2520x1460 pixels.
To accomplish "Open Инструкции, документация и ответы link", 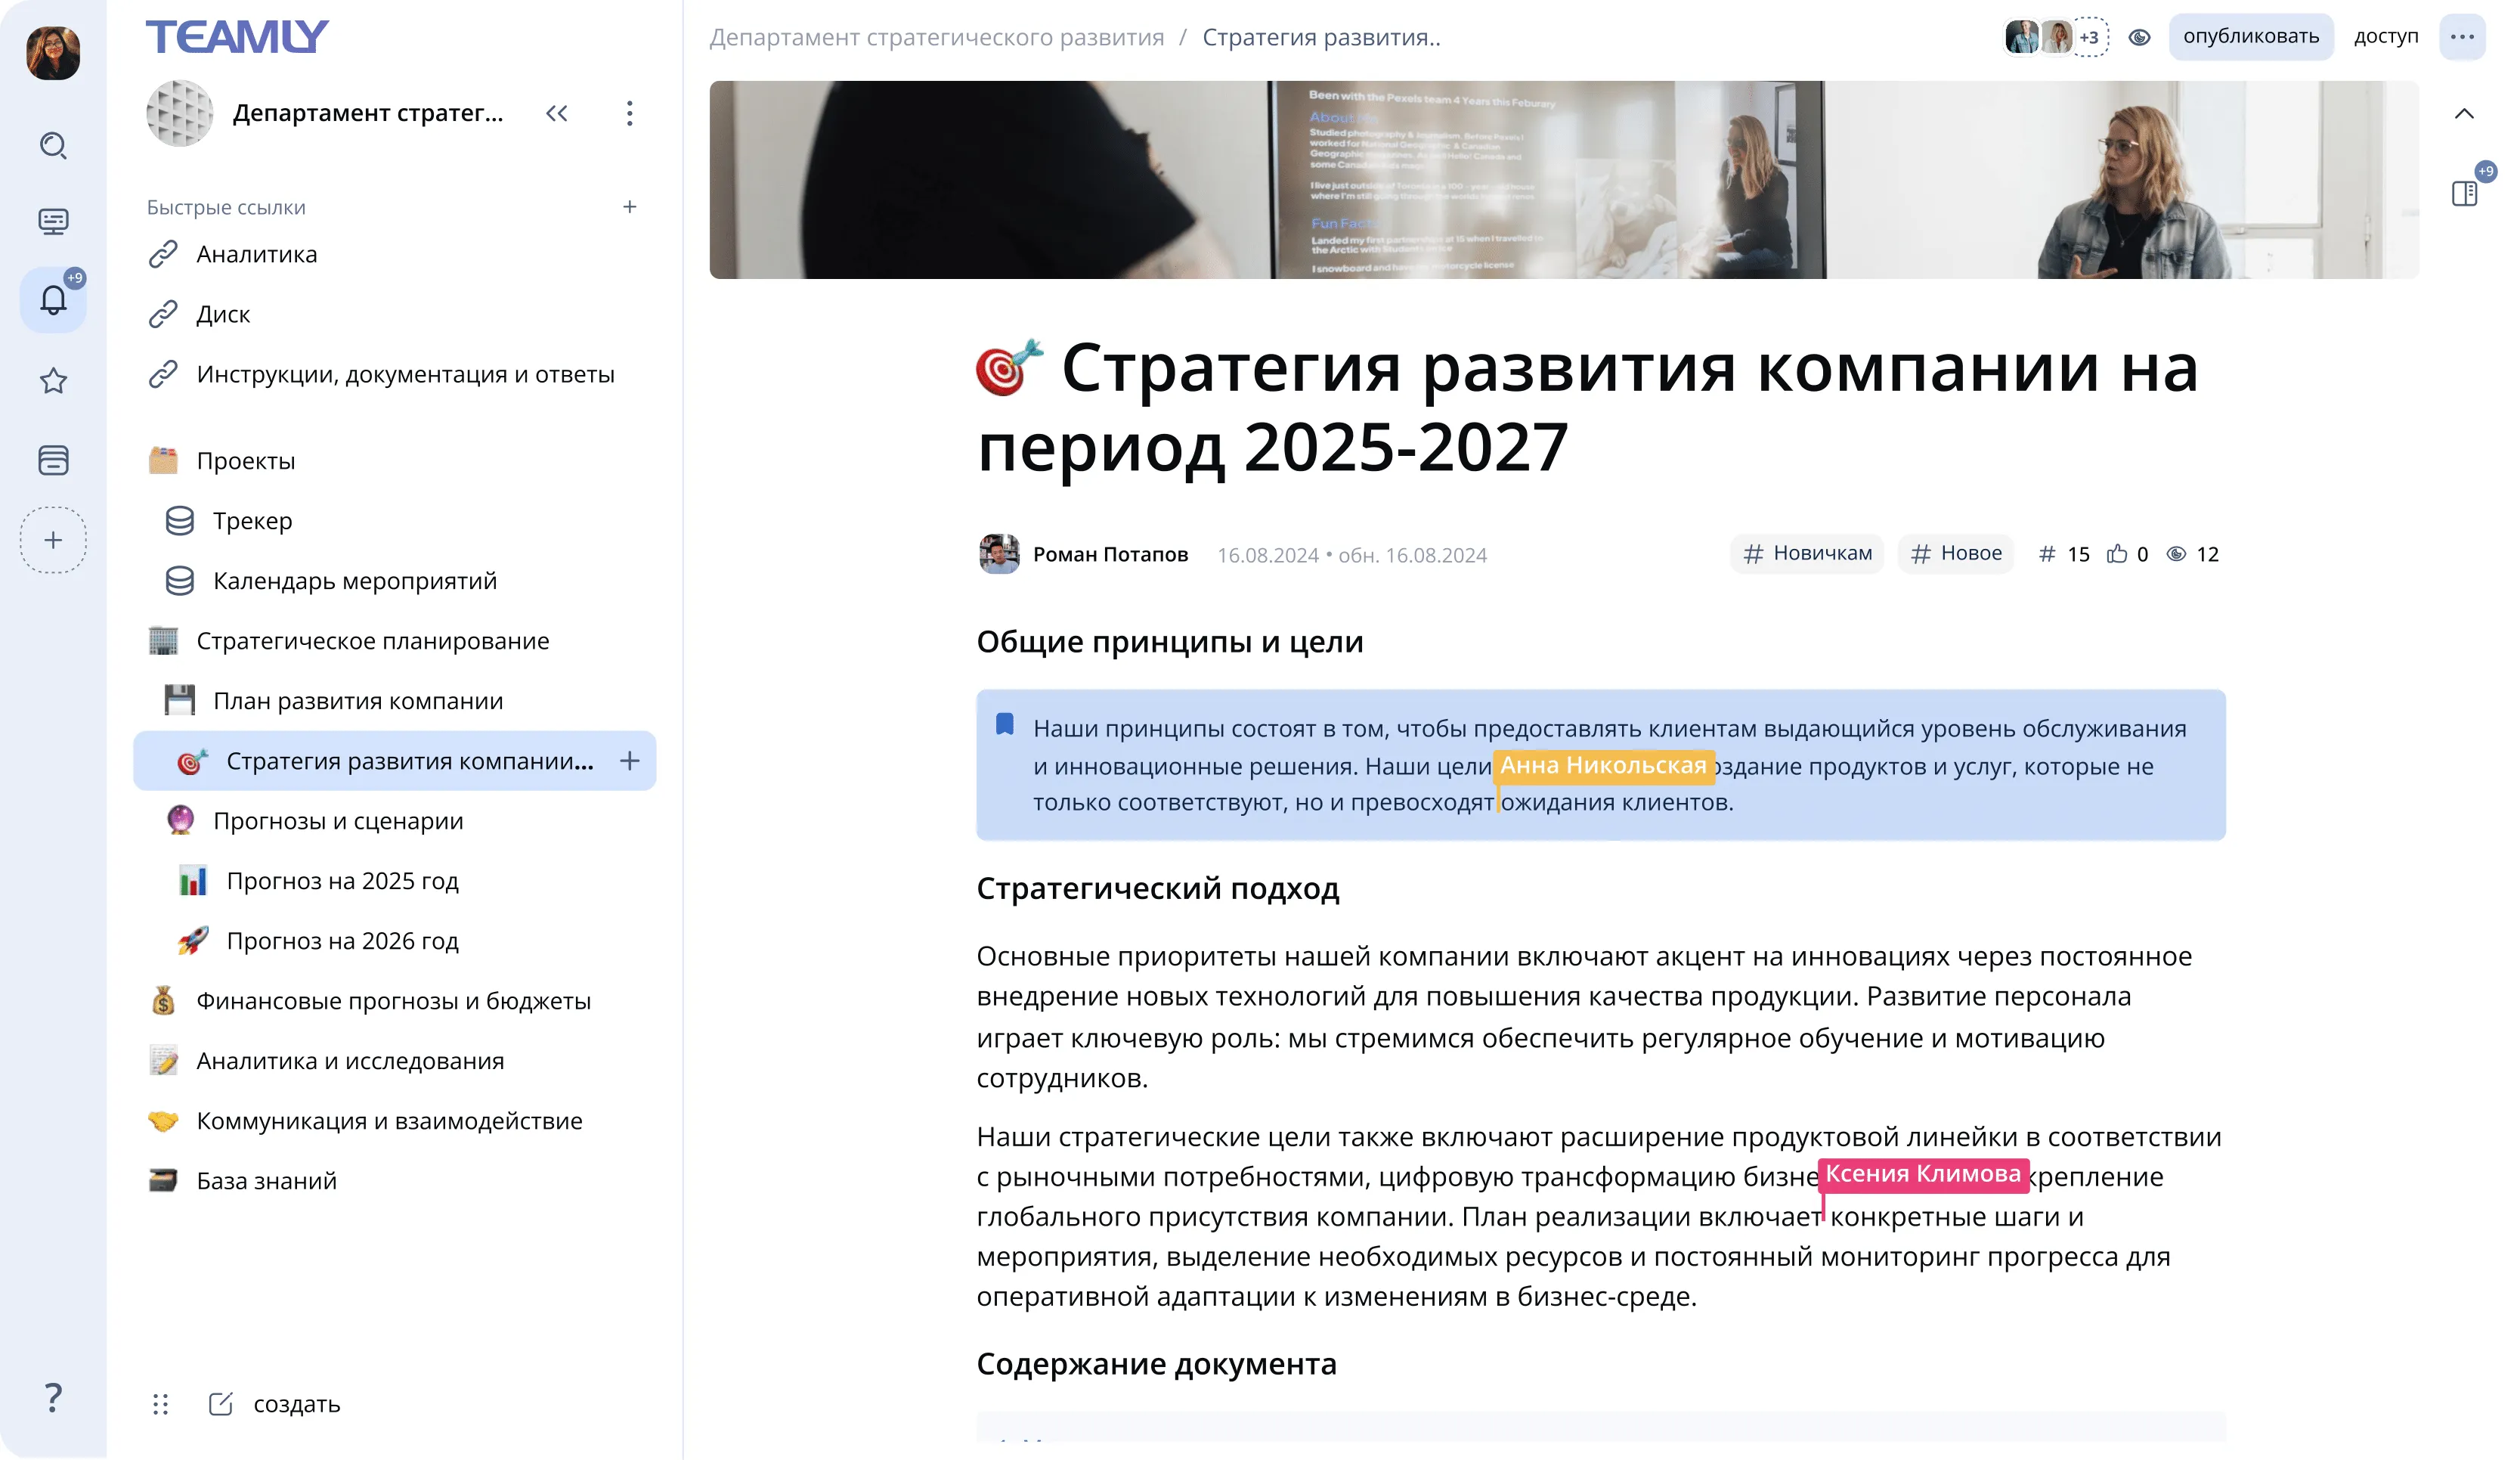I will (405, 374).
